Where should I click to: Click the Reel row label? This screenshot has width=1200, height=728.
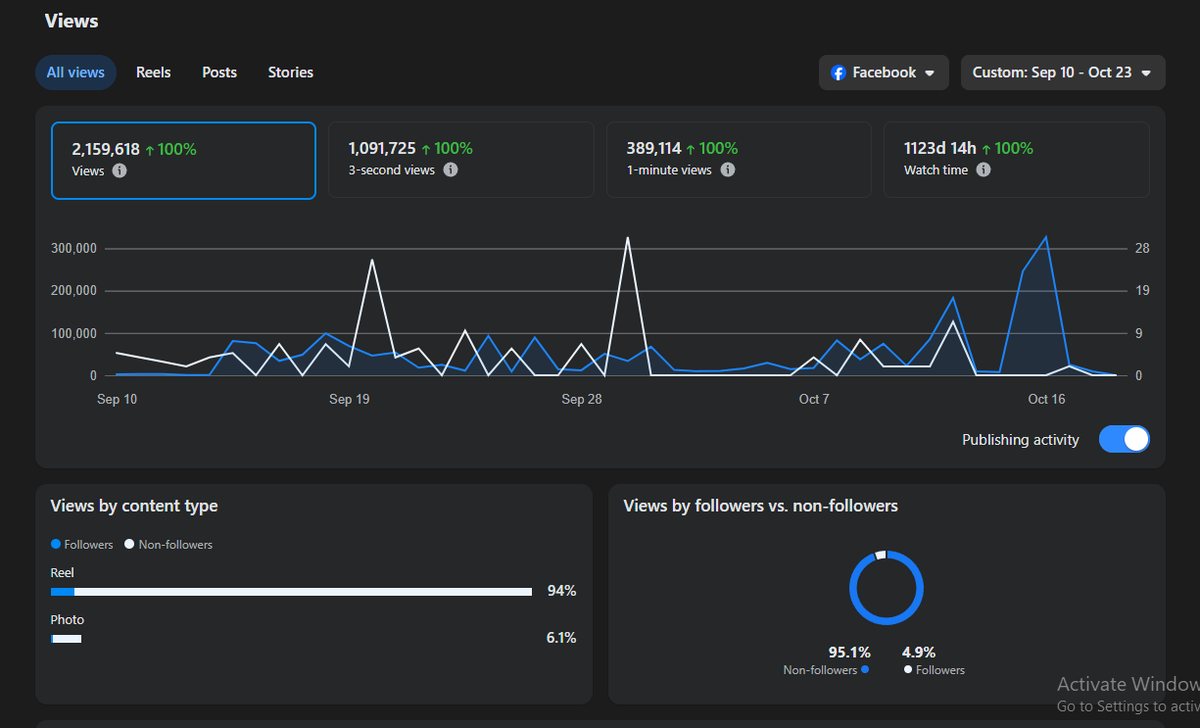tap(62, 573)
